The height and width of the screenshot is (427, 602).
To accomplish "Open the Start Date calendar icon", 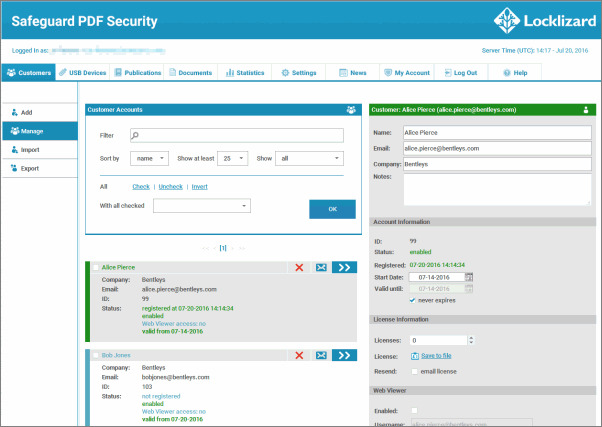I will (x=469, y=277).
